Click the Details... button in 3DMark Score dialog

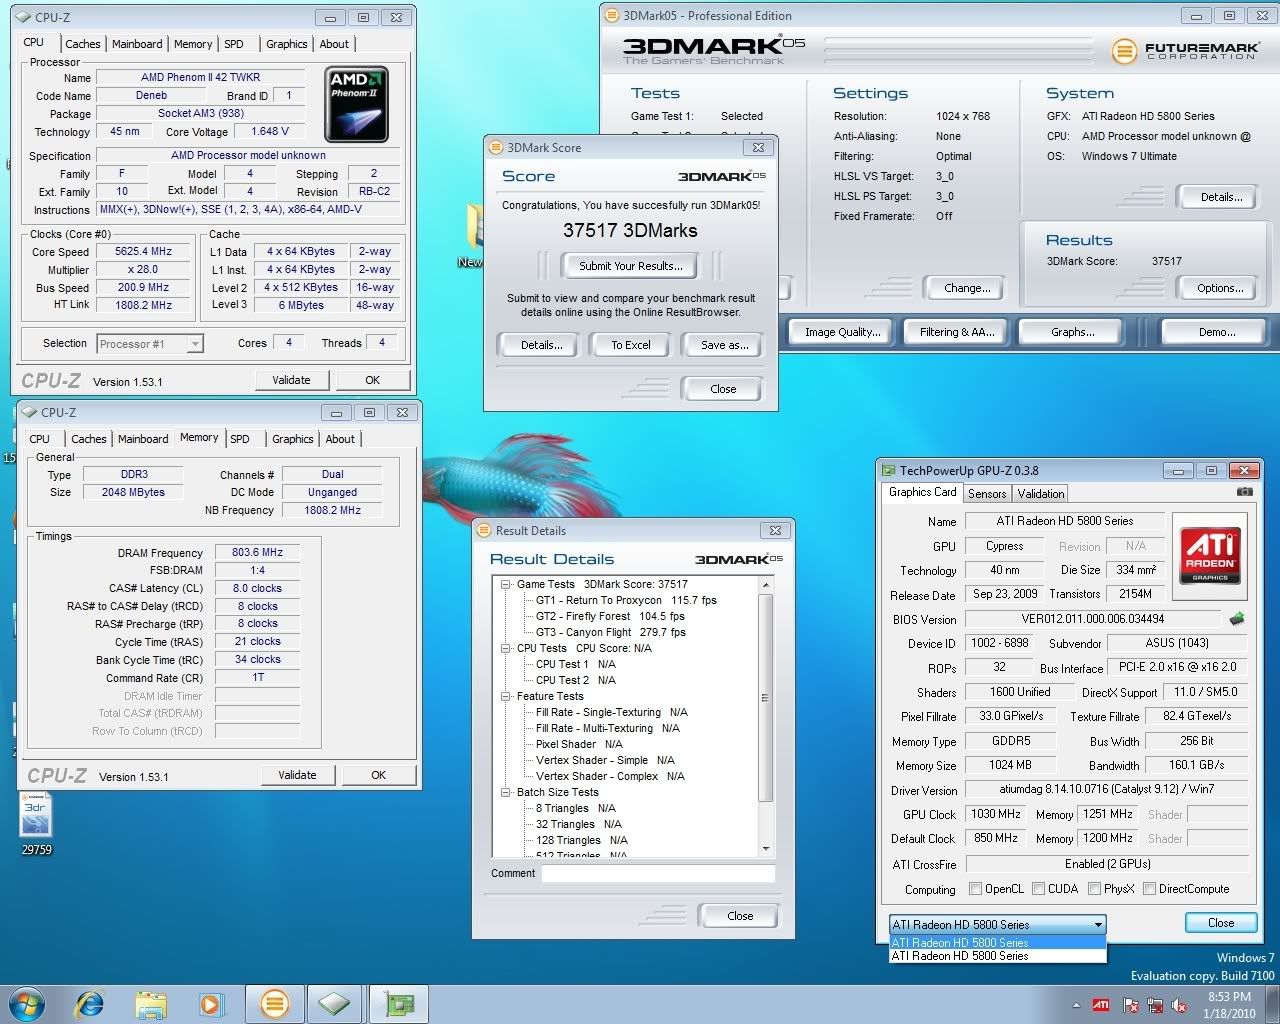pyautogui.click(x=541, y=345)
